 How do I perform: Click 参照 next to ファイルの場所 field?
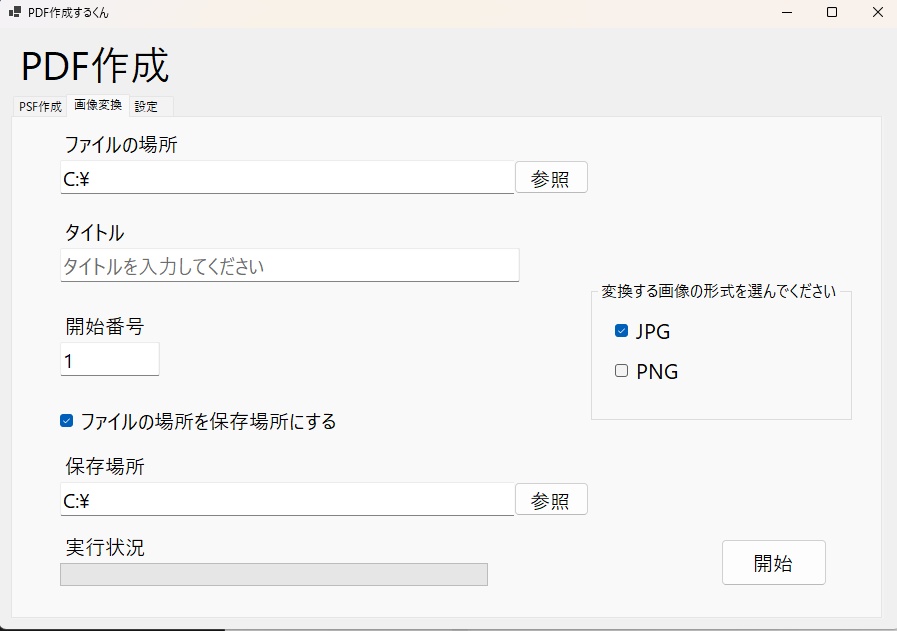point(551,178)
